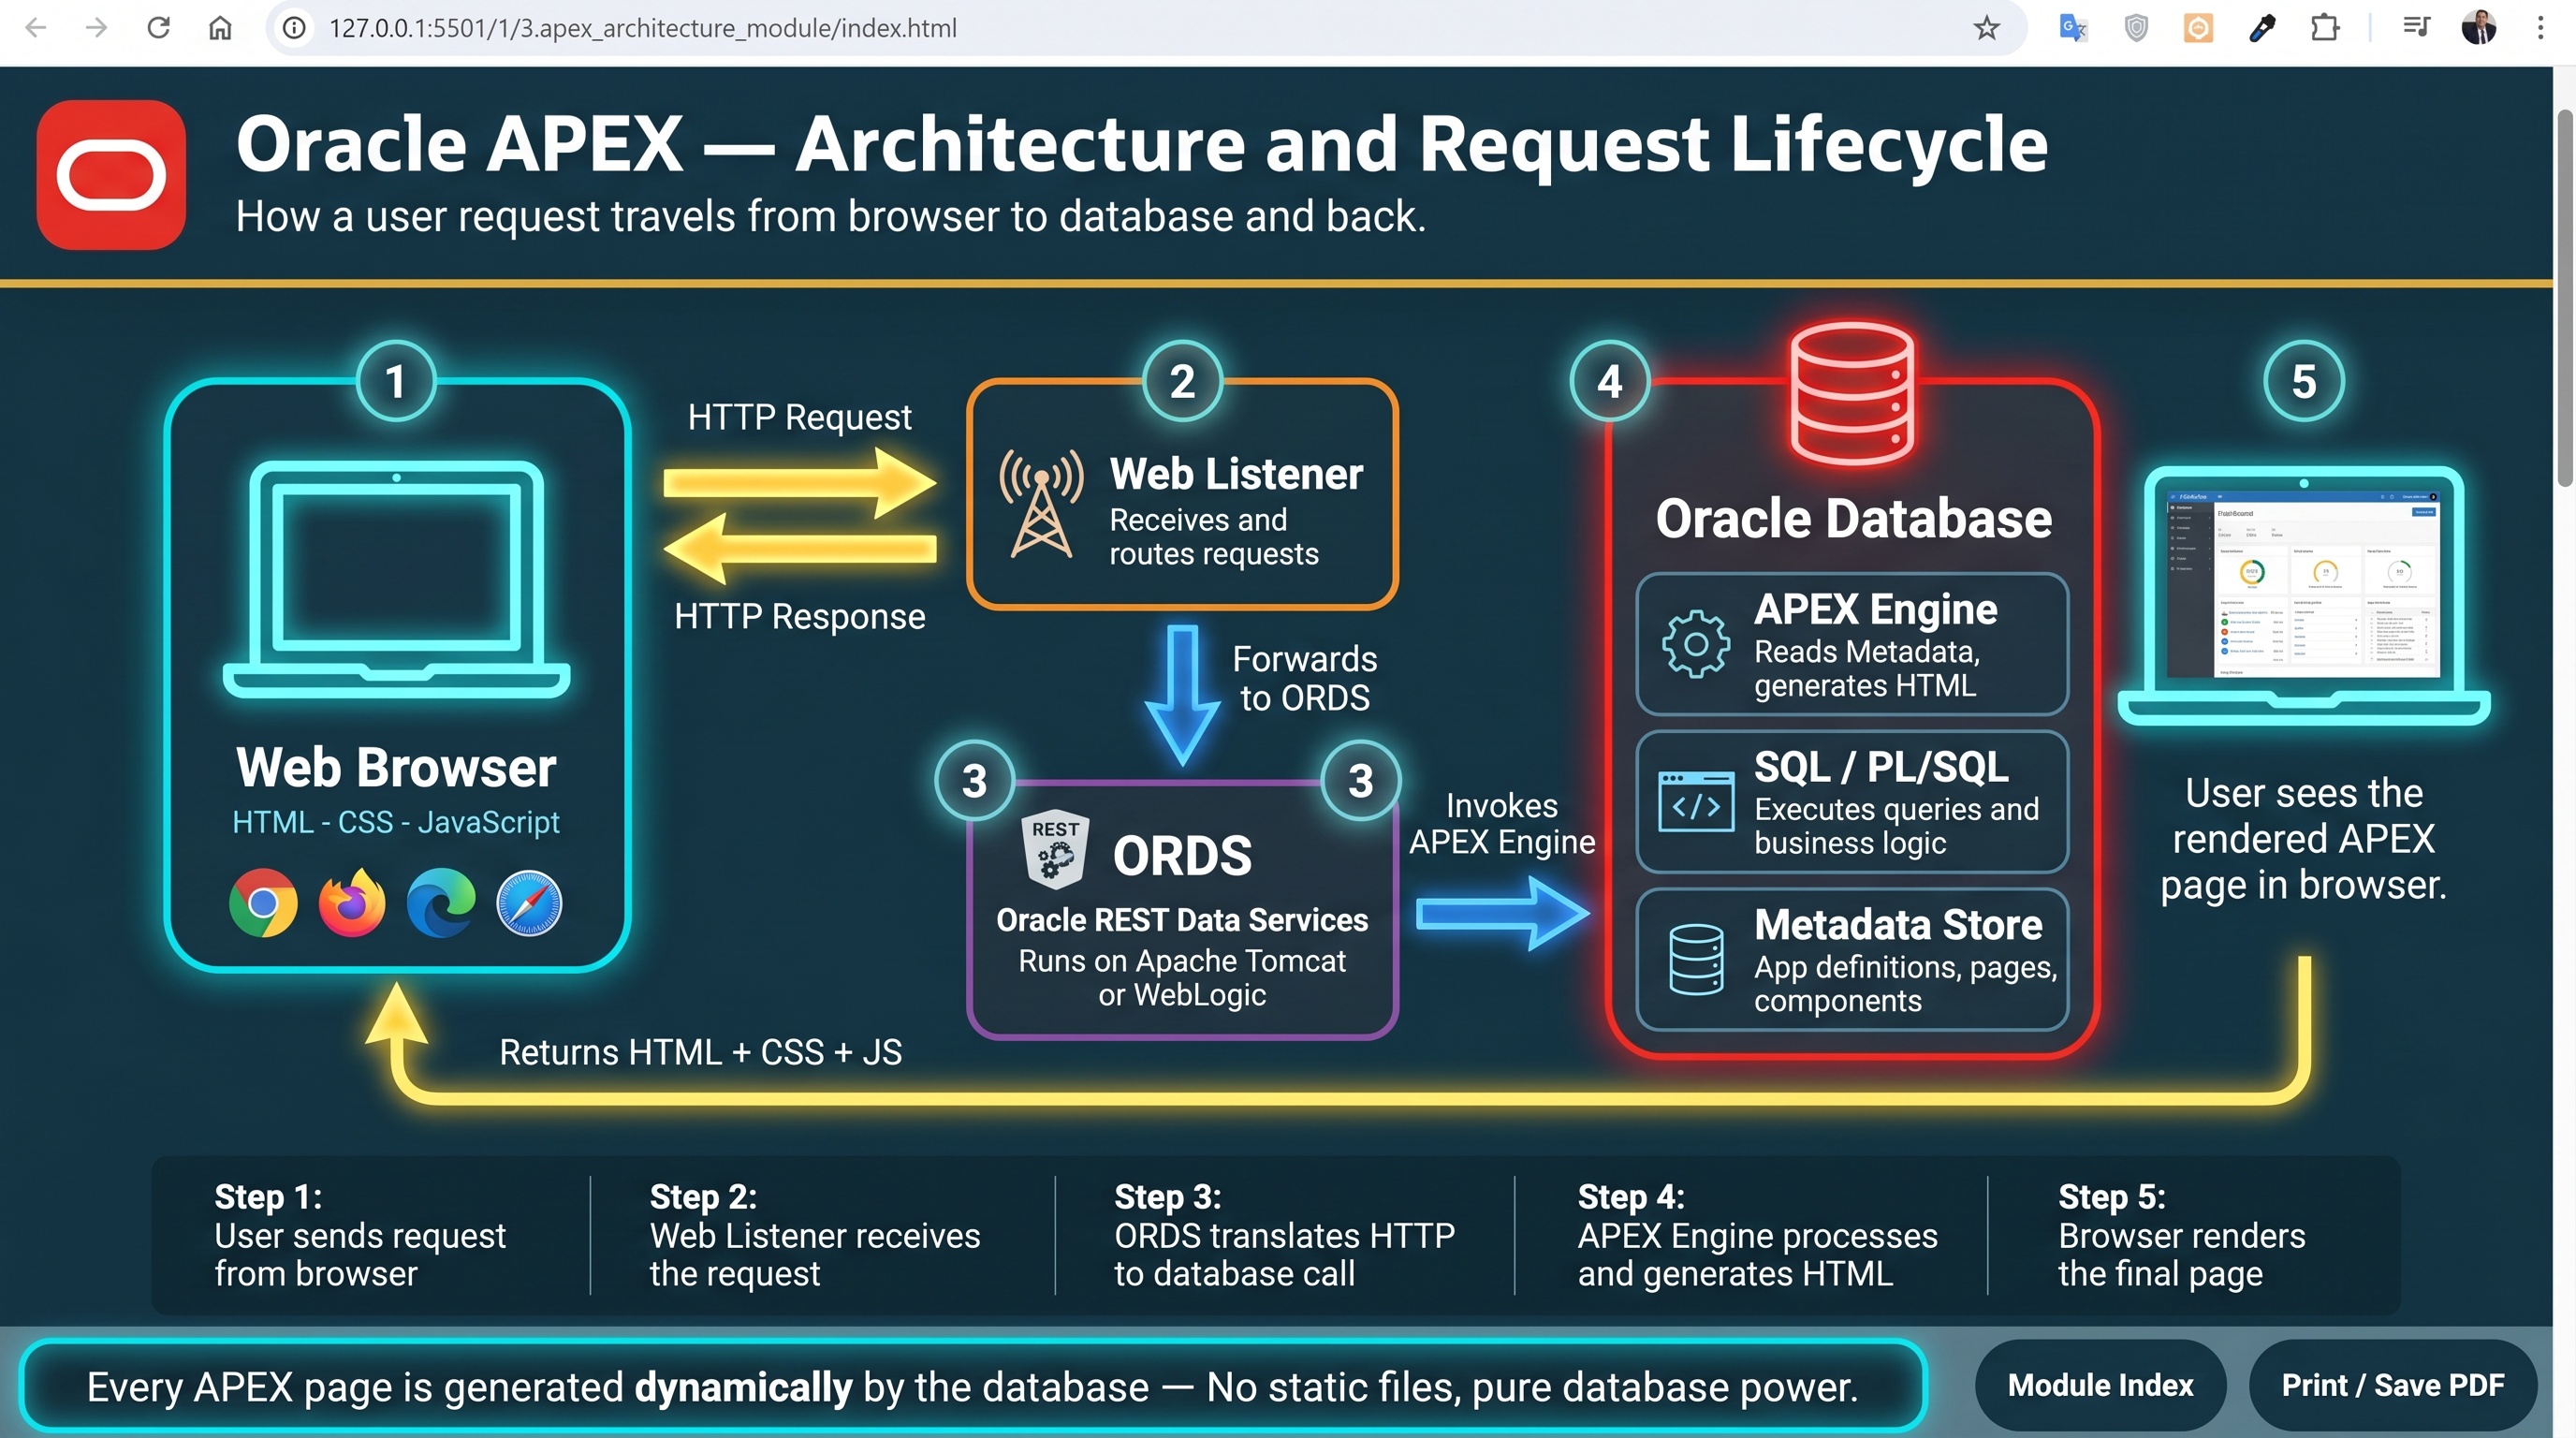Open the color picker eyedropper extension
2576x1438 pixels.
[x=2262, y=28]
